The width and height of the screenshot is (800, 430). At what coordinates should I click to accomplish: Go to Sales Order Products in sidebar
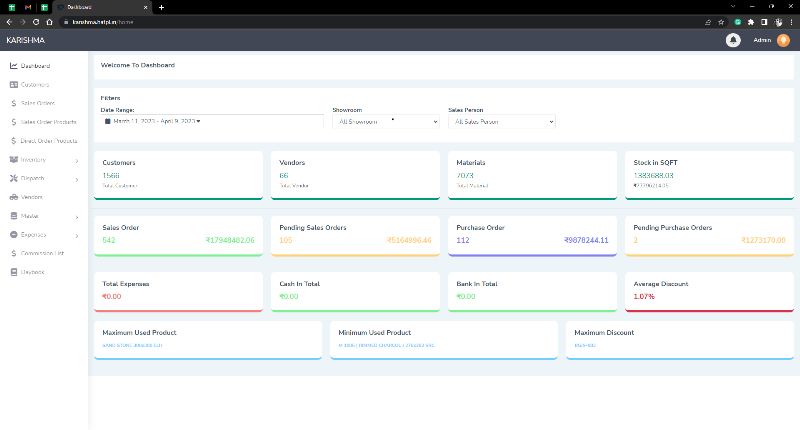pos(48,122)
